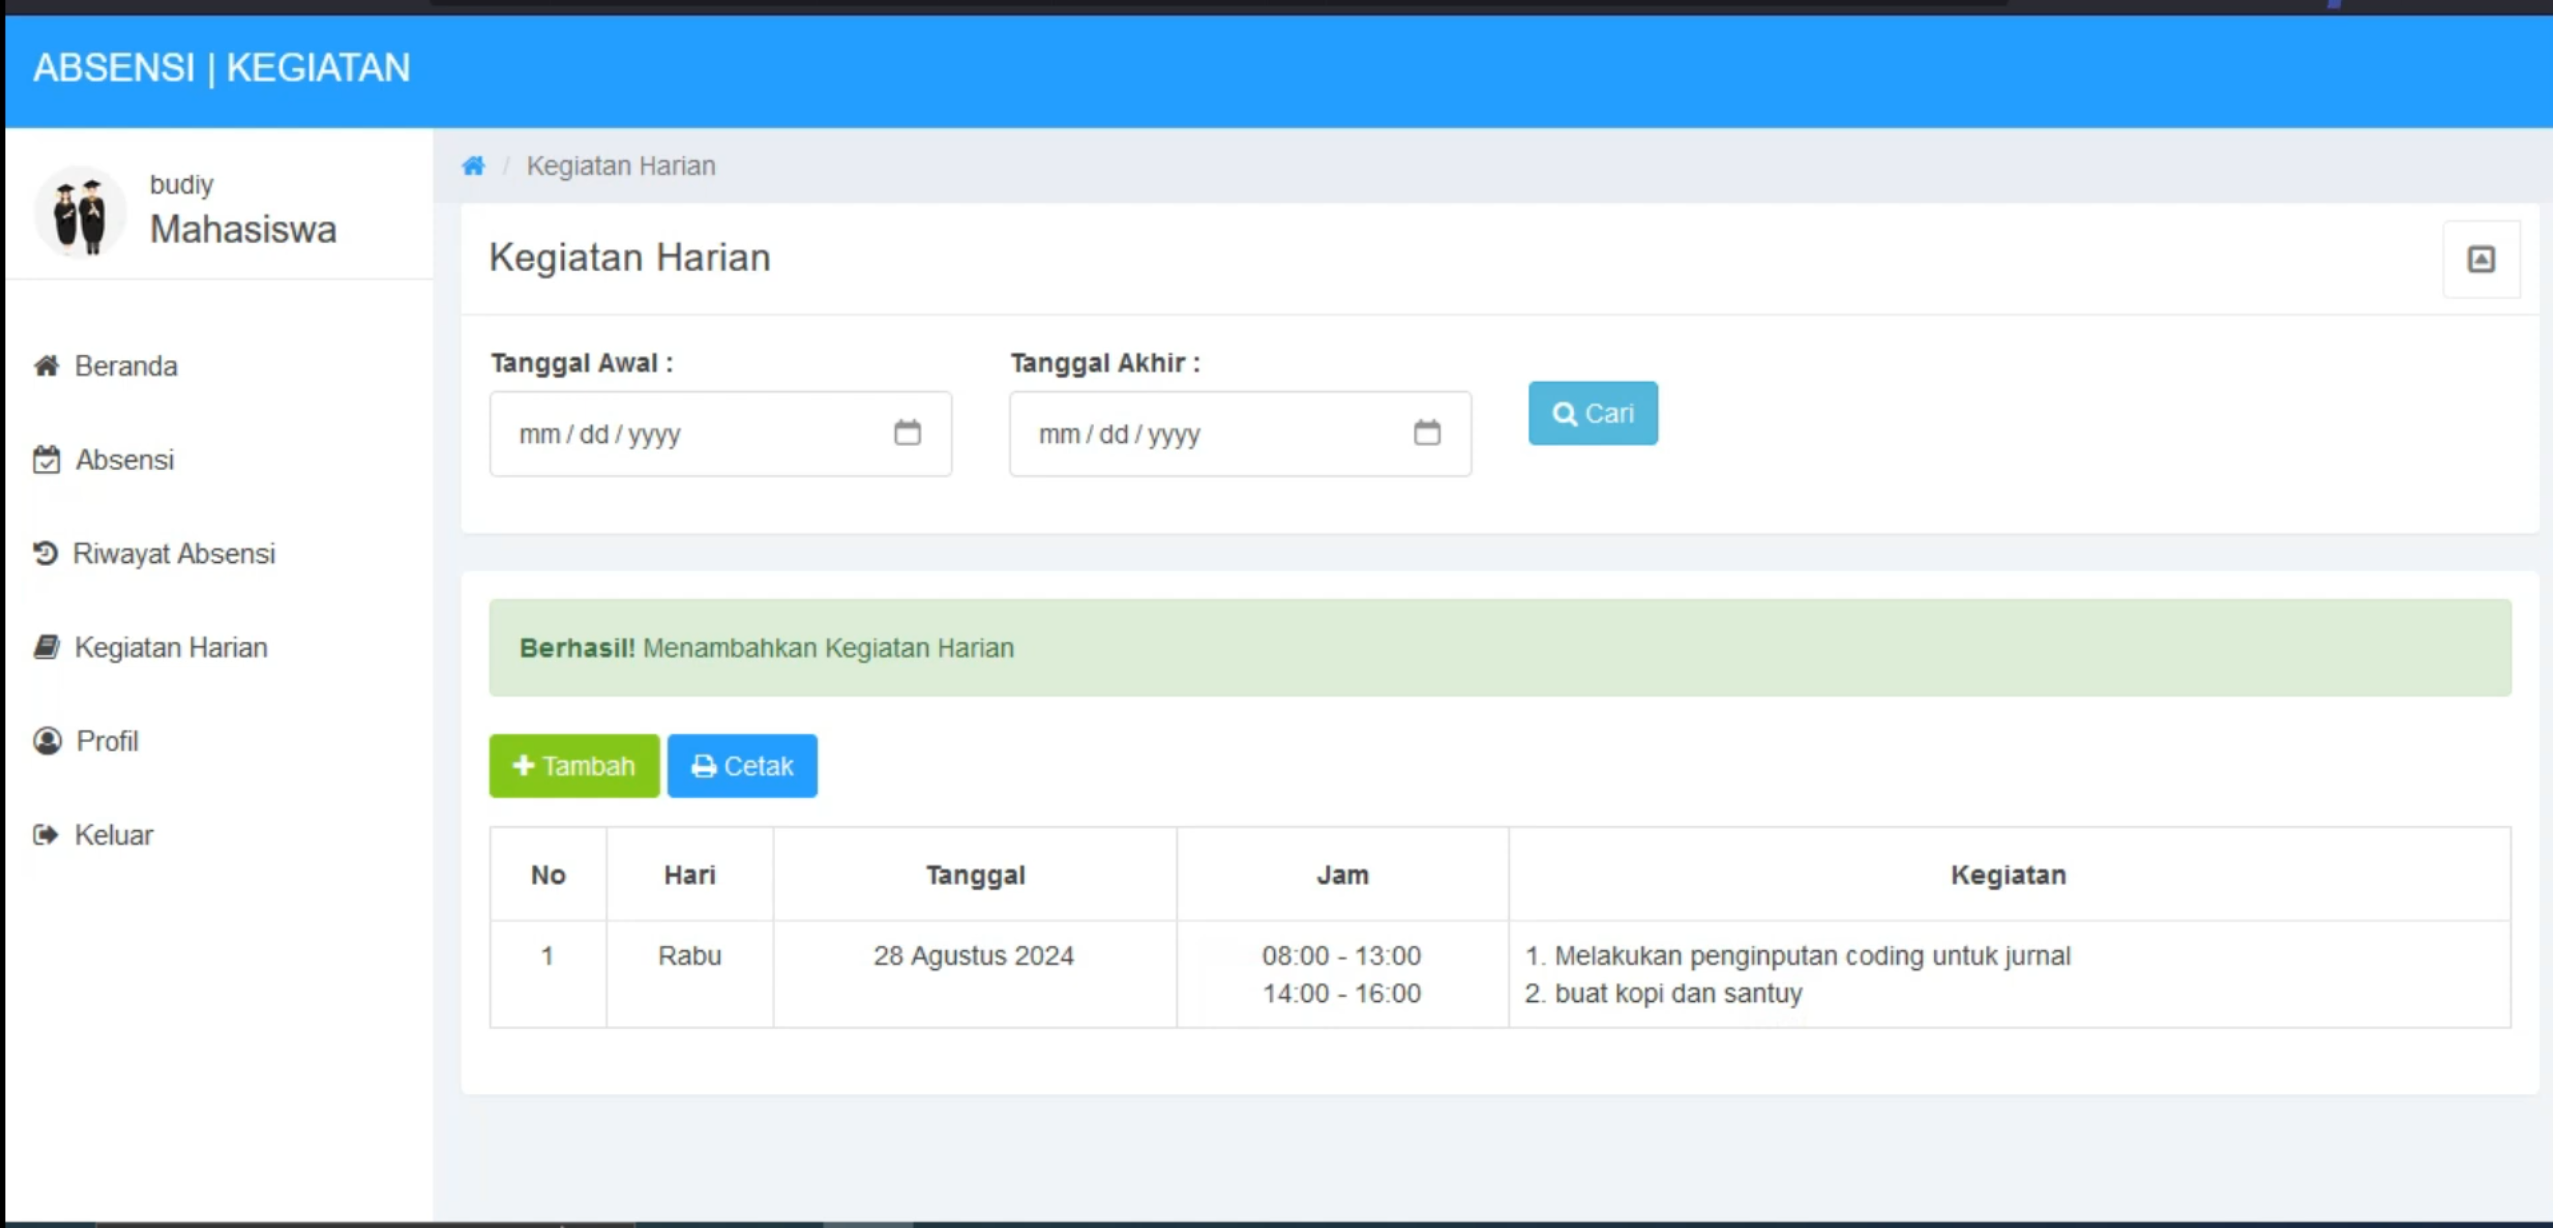Click the Hari column header
The height and width of the screenshot is (1228, 2553).
point(690,875)
